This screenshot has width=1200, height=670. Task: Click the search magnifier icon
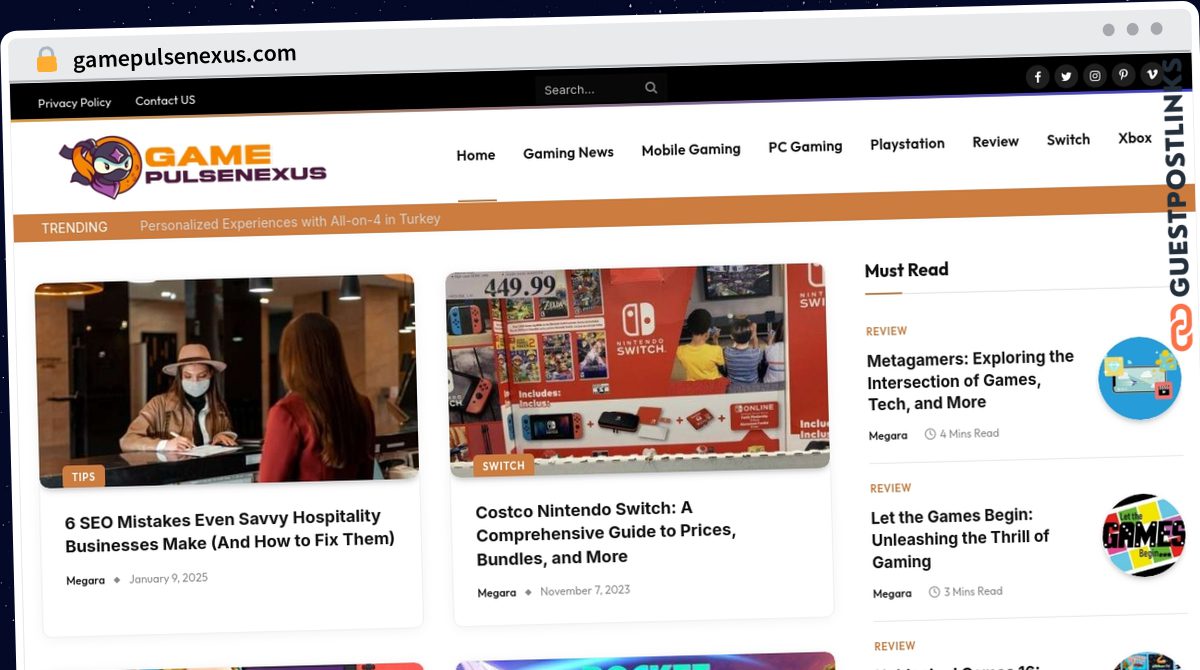coord(651,88)
